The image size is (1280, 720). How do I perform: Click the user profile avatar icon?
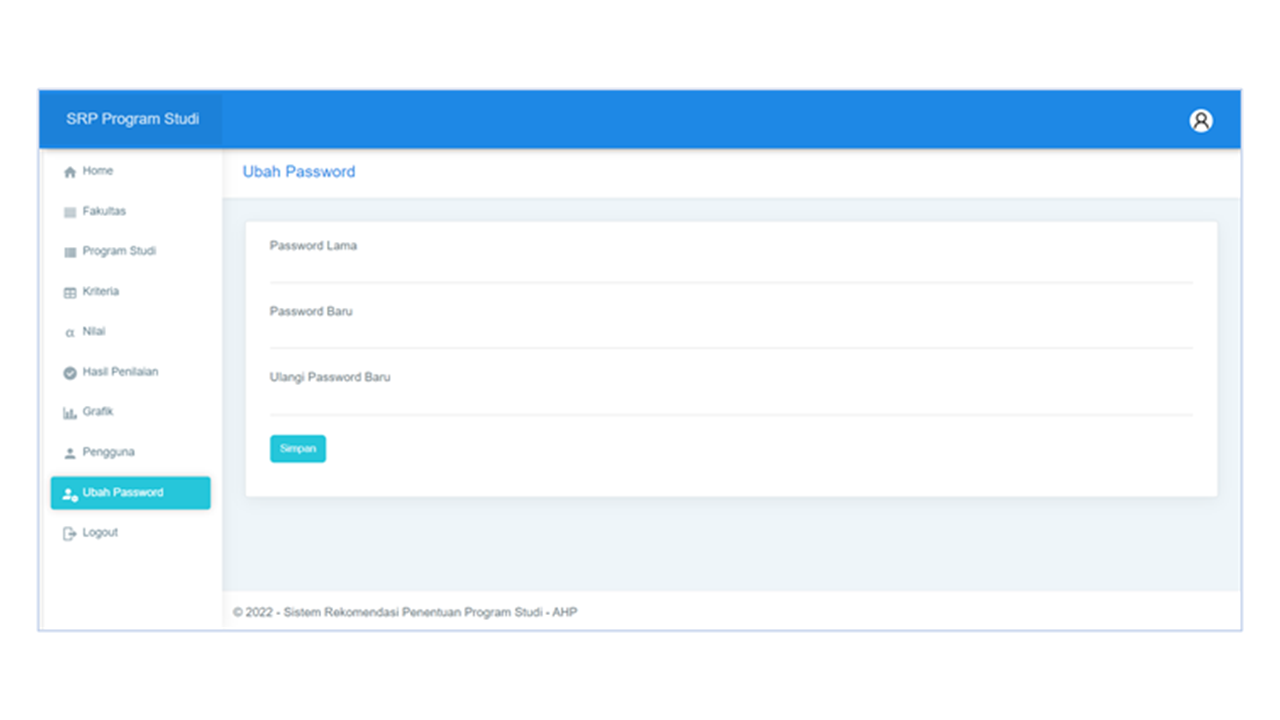pos(1200,120)
